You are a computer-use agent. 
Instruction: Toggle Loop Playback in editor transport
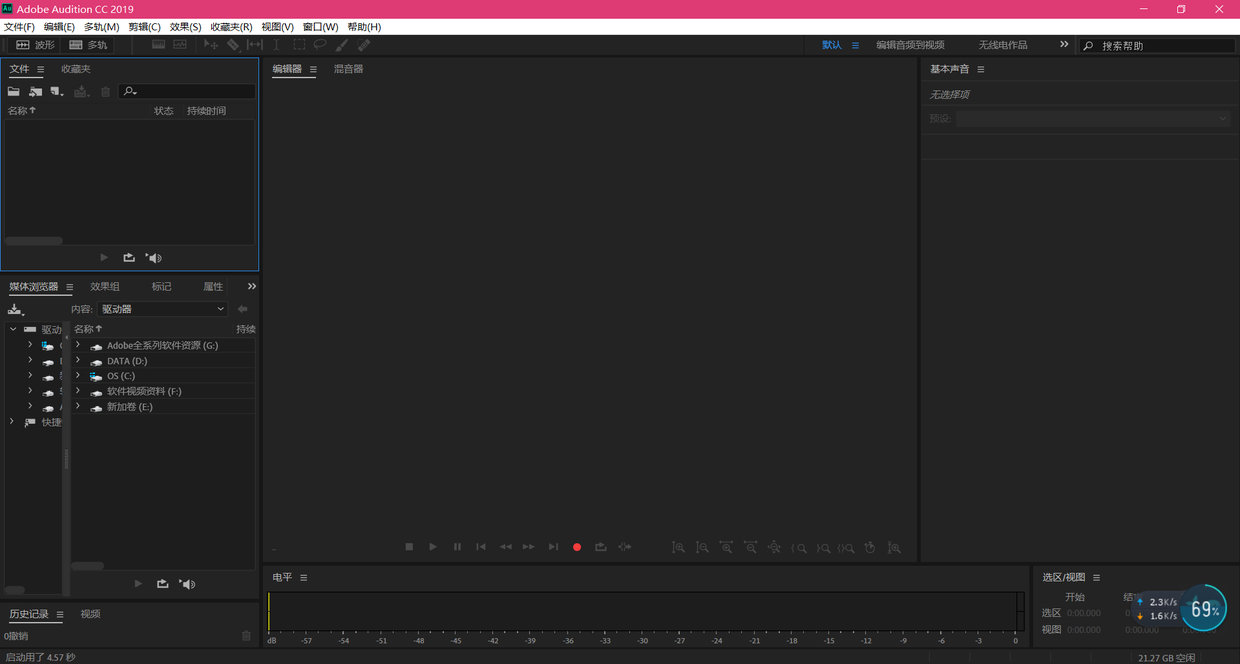tap(601, 547)
